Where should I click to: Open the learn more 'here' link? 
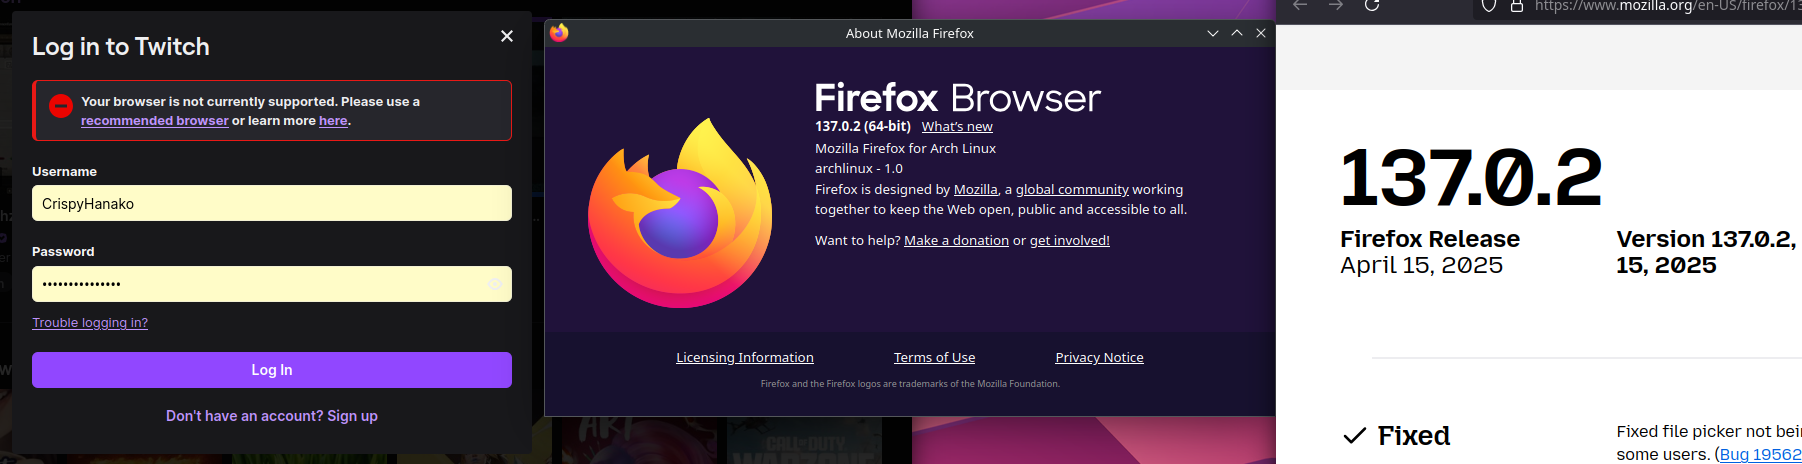(333, 121)
